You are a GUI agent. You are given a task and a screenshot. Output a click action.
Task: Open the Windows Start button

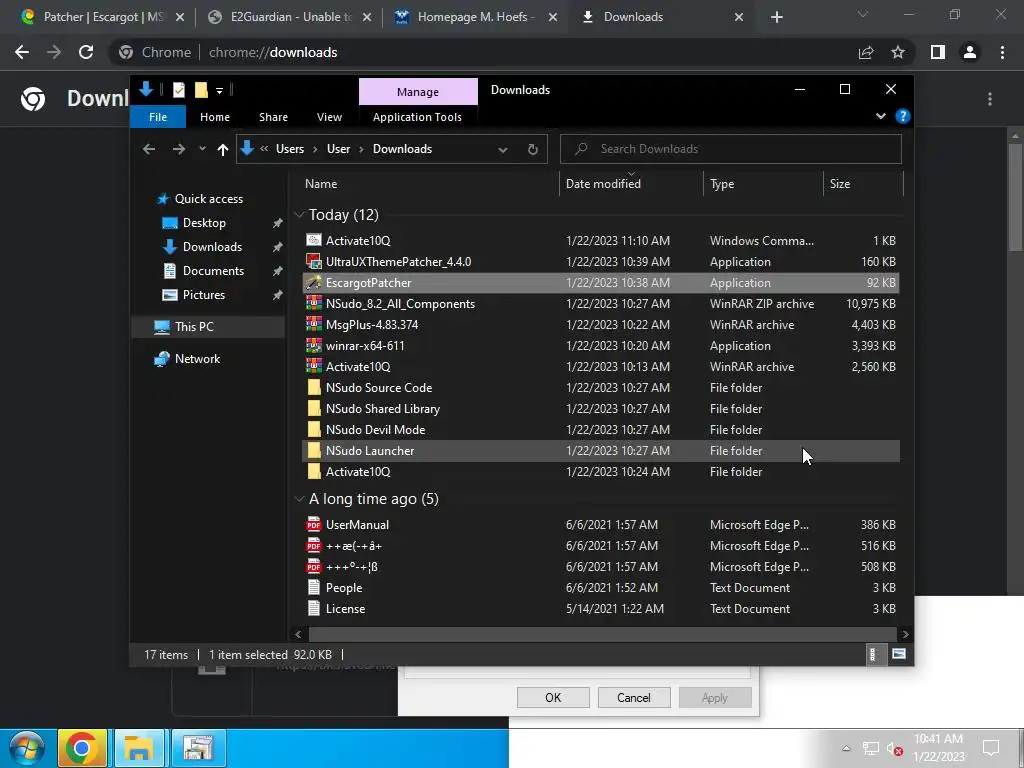[26, 748]
